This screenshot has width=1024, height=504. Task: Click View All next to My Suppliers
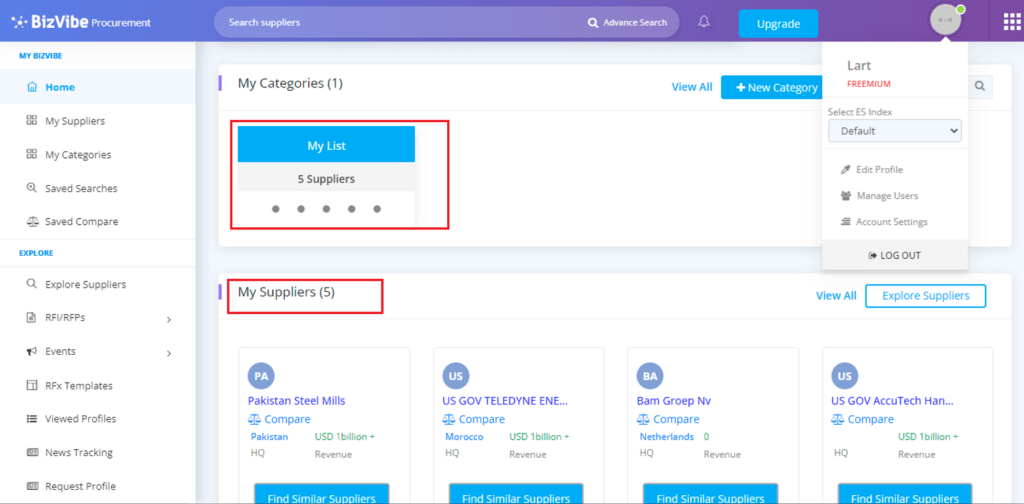pos(836,296)
